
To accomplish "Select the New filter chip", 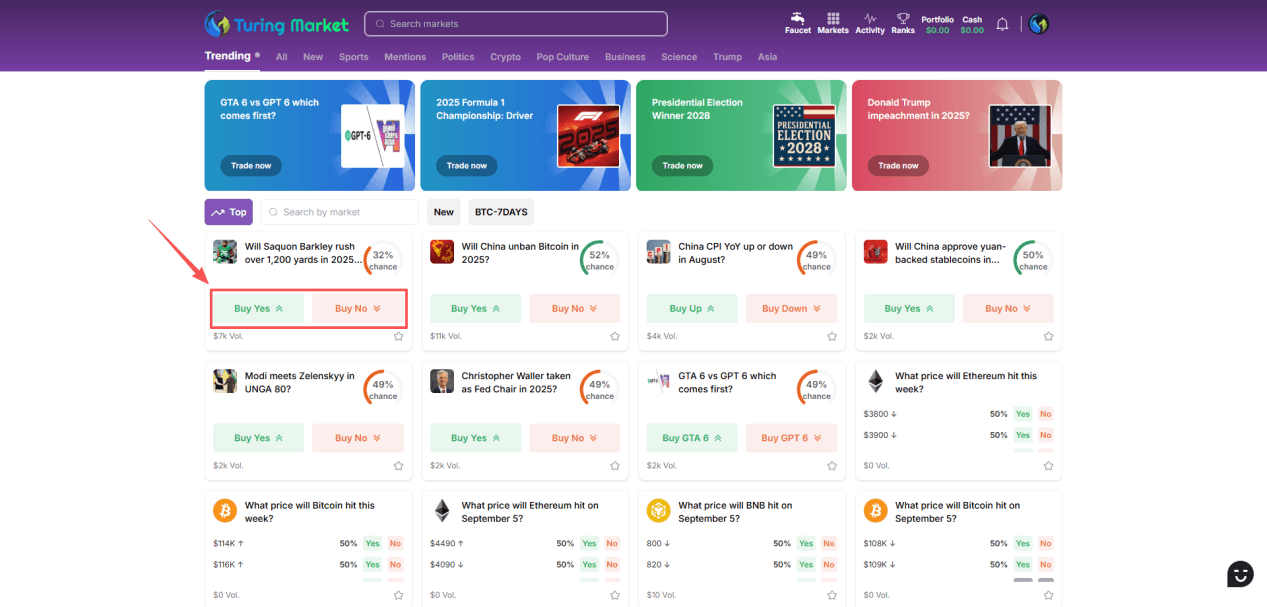I will point(444,212).
